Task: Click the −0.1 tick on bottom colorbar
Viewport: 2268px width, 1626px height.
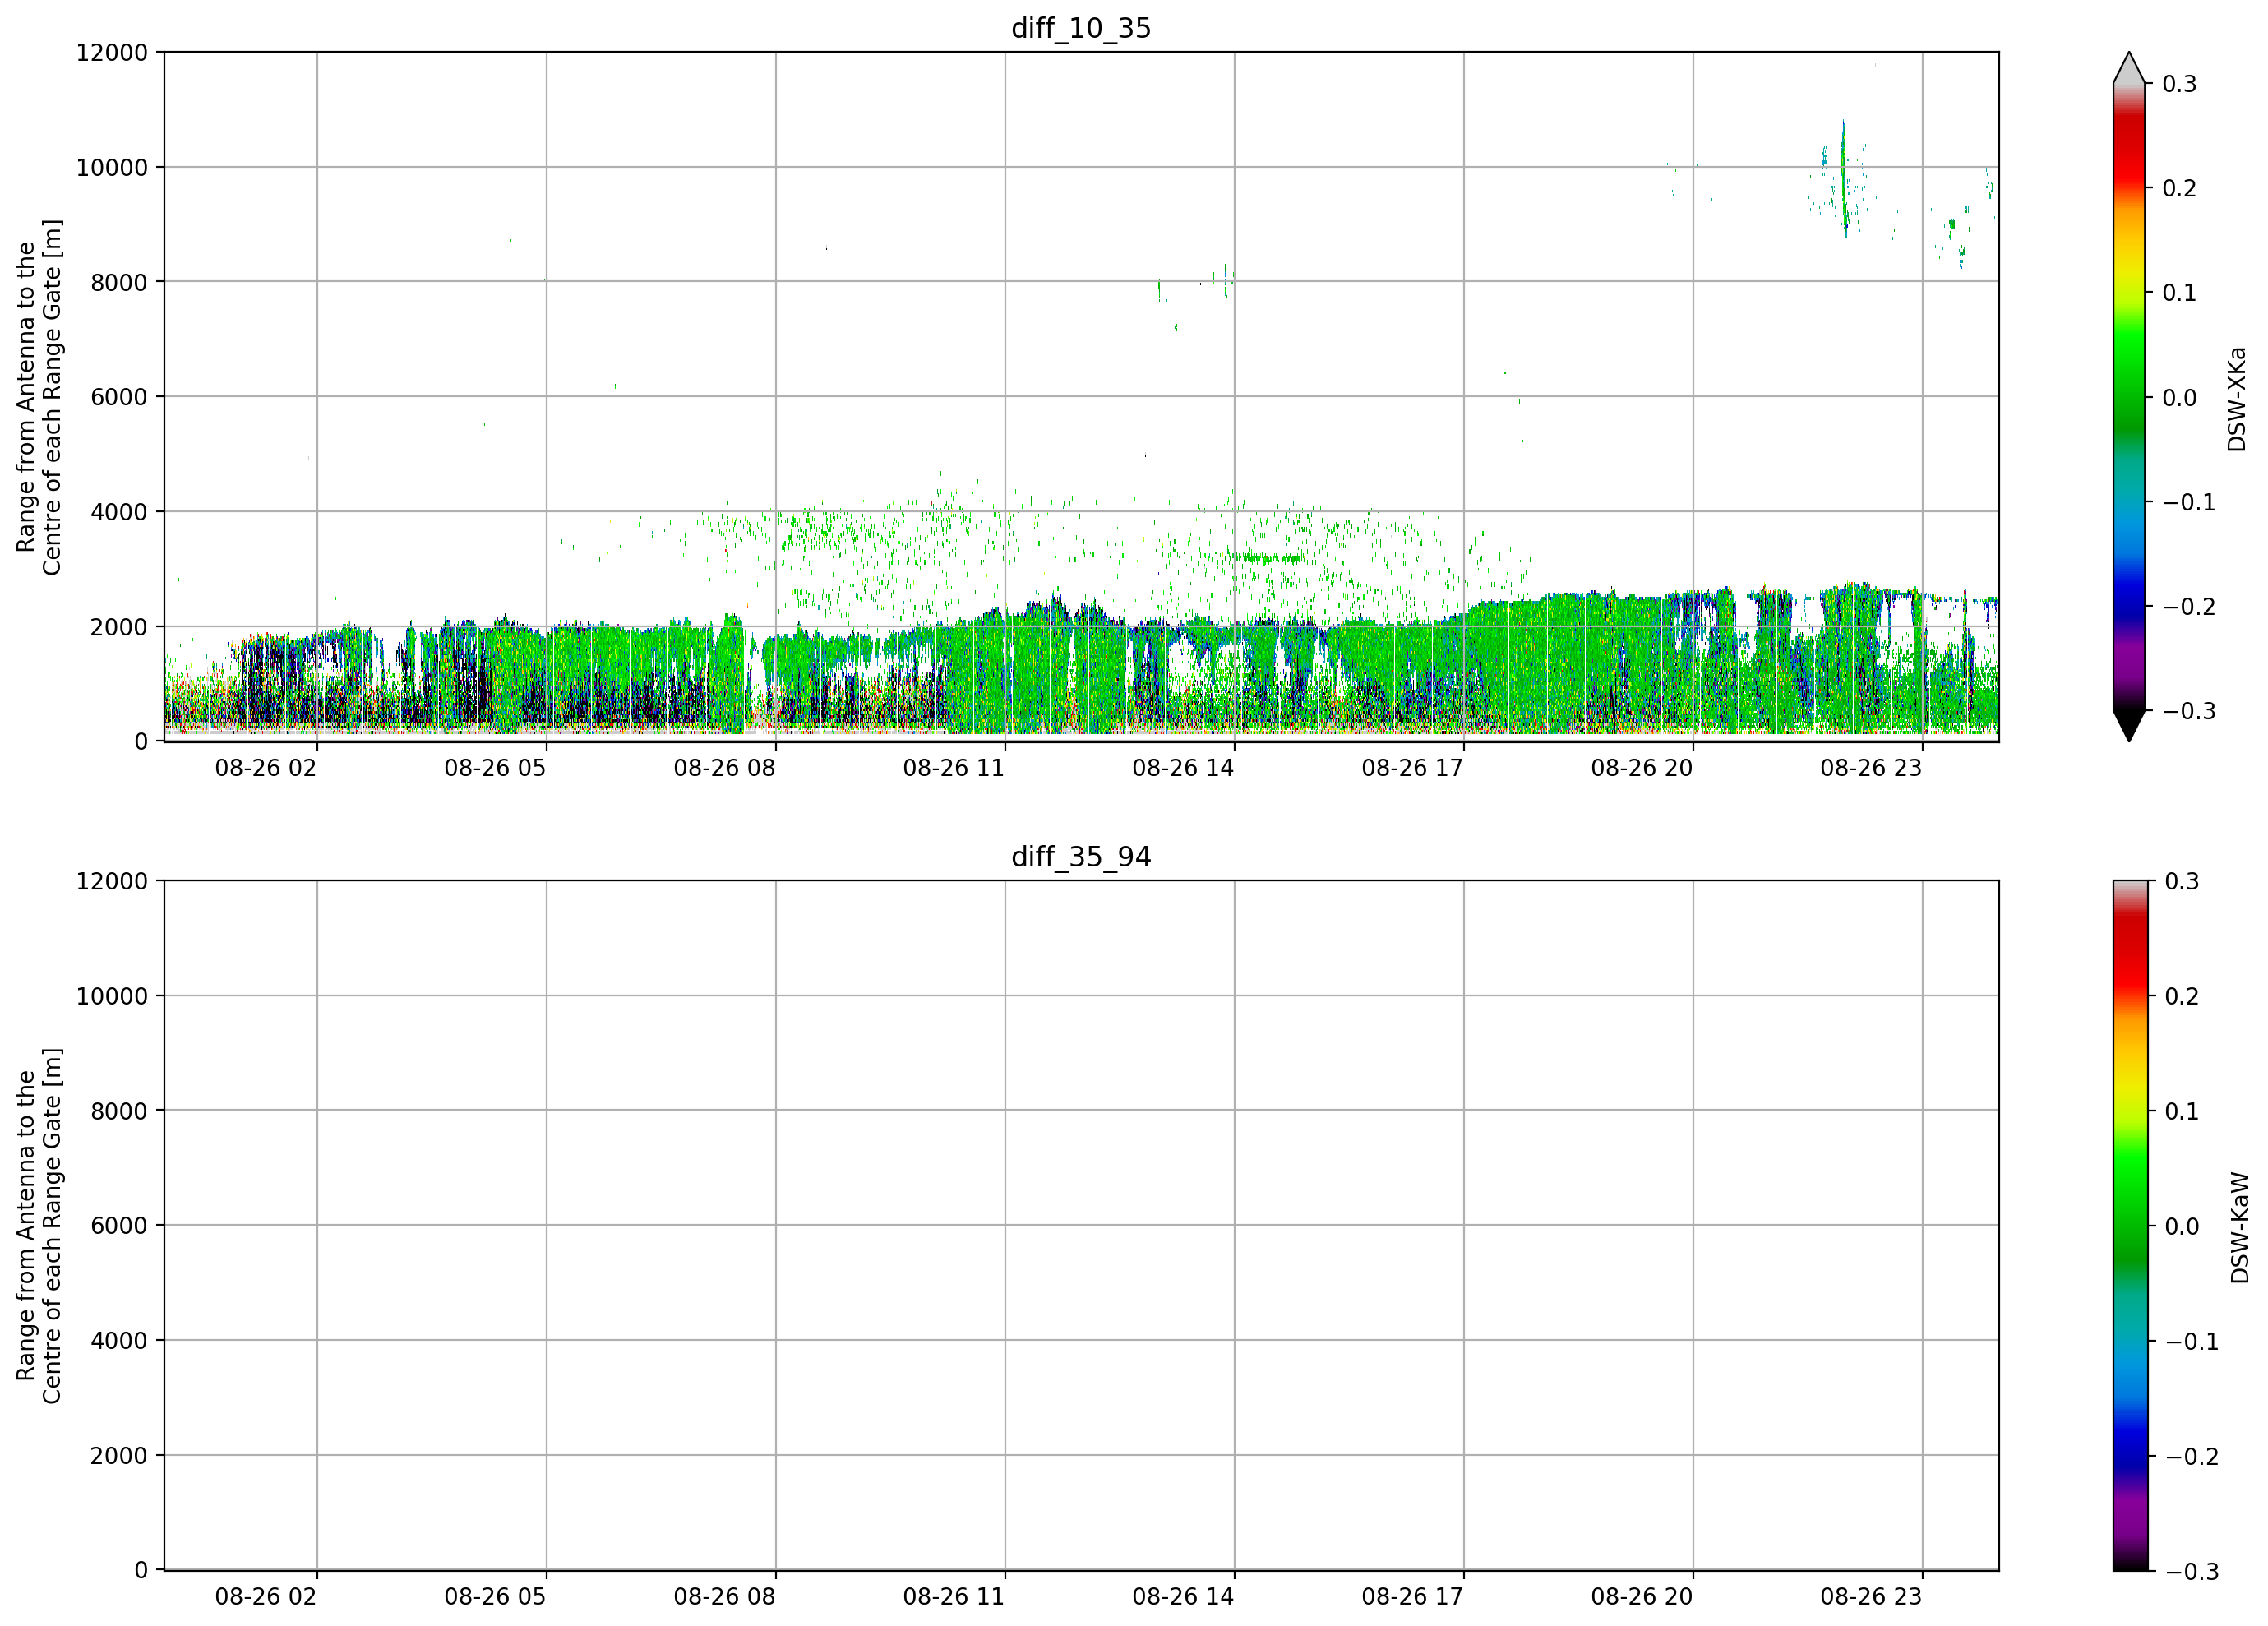Action: [x=2192, y=1342]
